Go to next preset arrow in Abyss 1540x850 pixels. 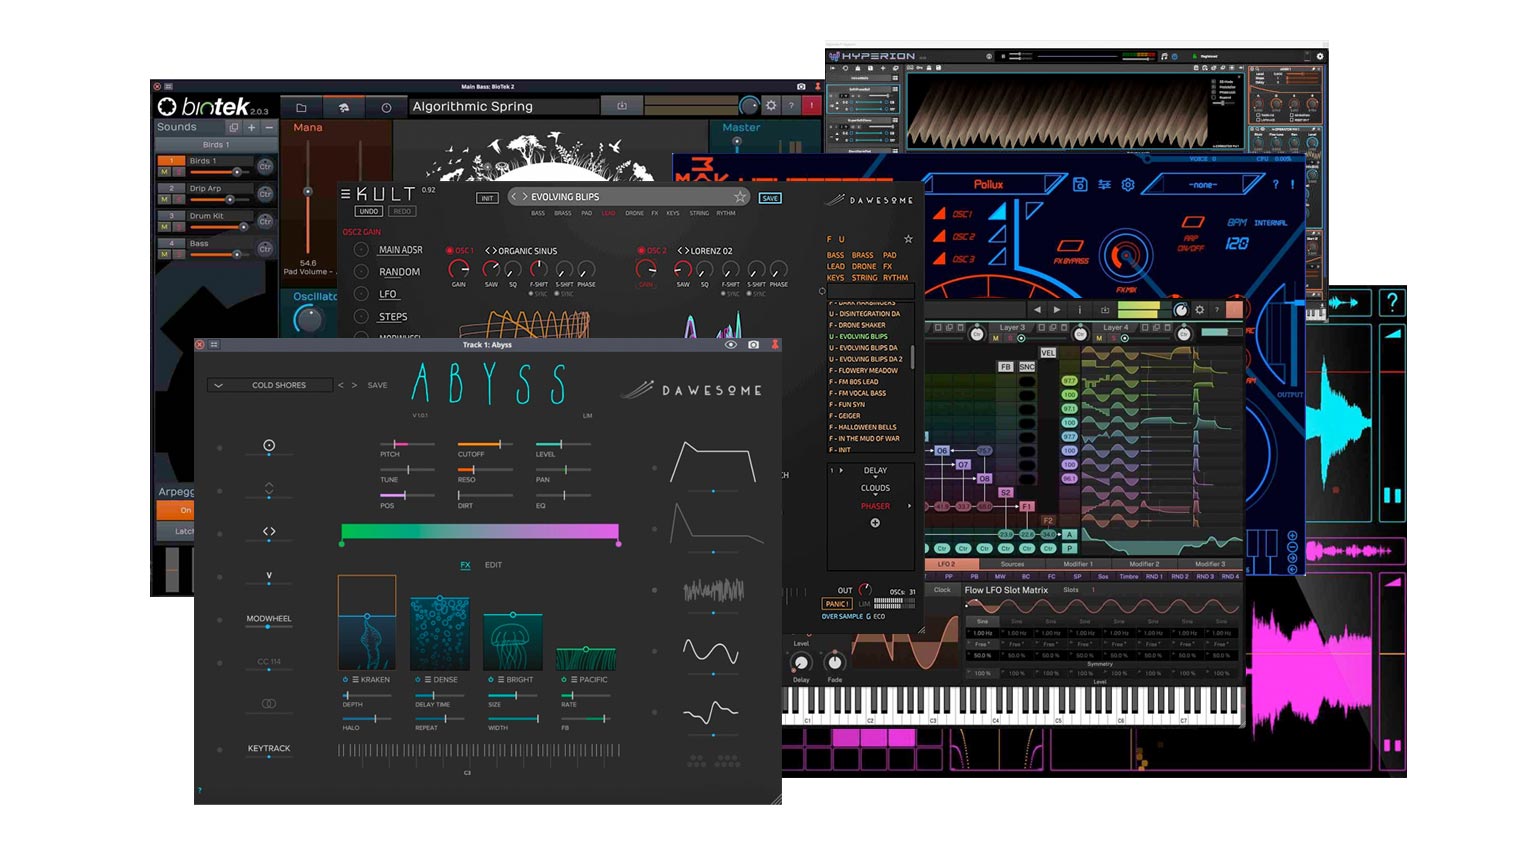click(354, 385)
